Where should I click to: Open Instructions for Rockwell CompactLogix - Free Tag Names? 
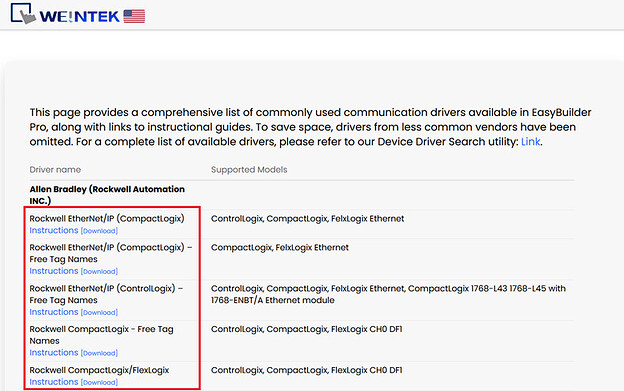[x=54, y=352]
